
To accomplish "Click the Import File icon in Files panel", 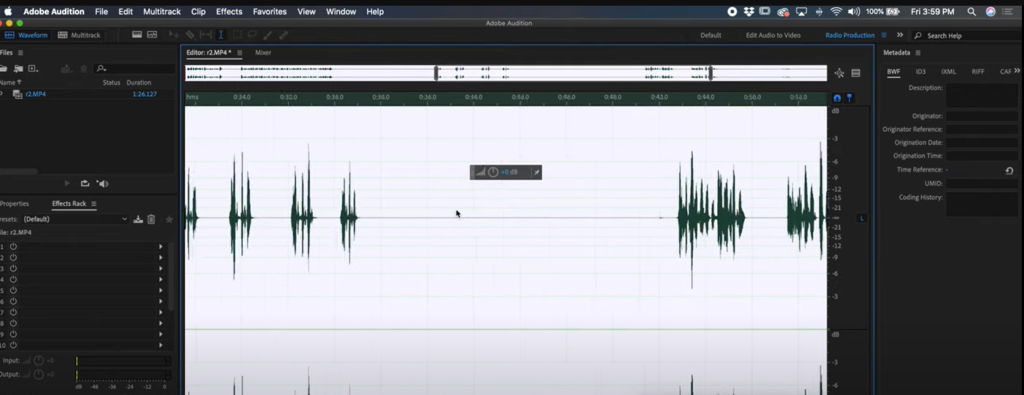I will tap(18, 69).
